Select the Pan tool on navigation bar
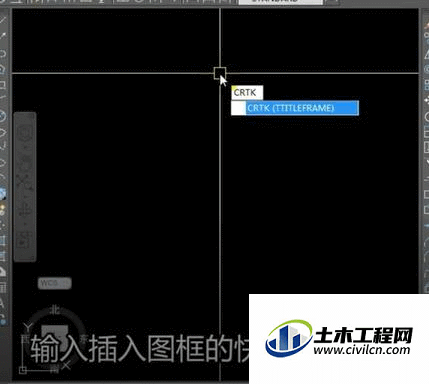The width and height of the screenshot is (429, 384). tap(25, 163)
